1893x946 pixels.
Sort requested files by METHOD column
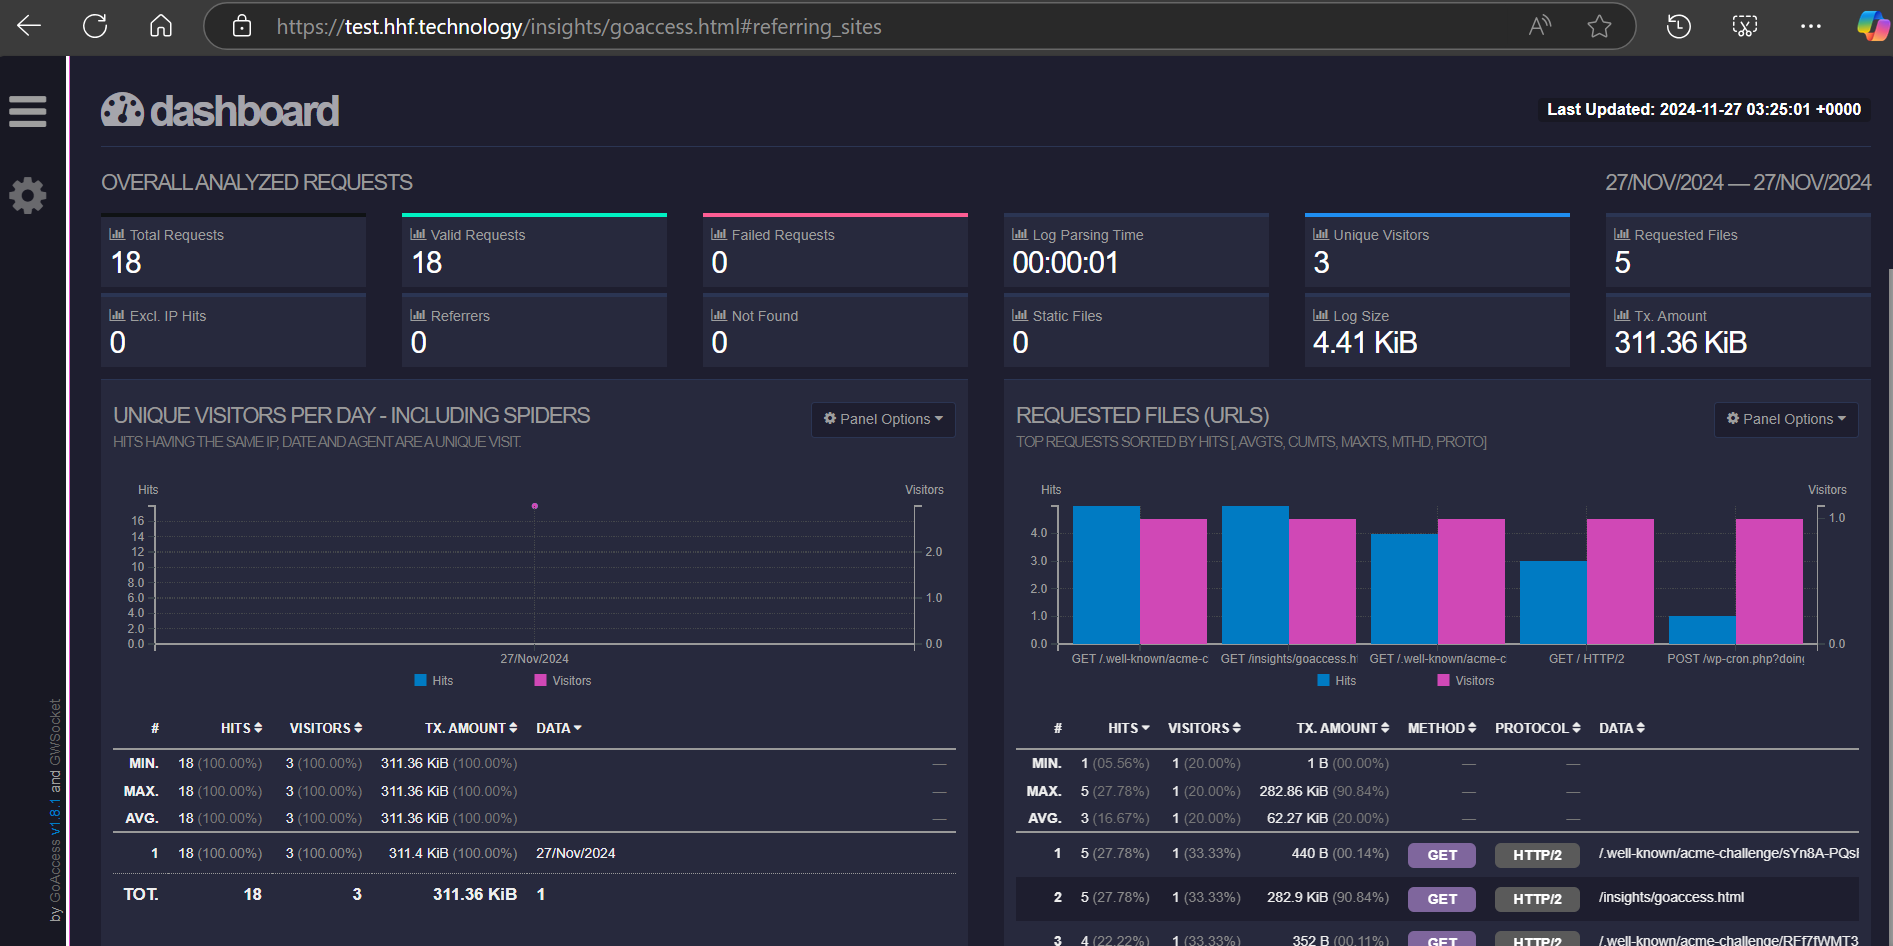pyautogui.click(x=1441, y=728)
